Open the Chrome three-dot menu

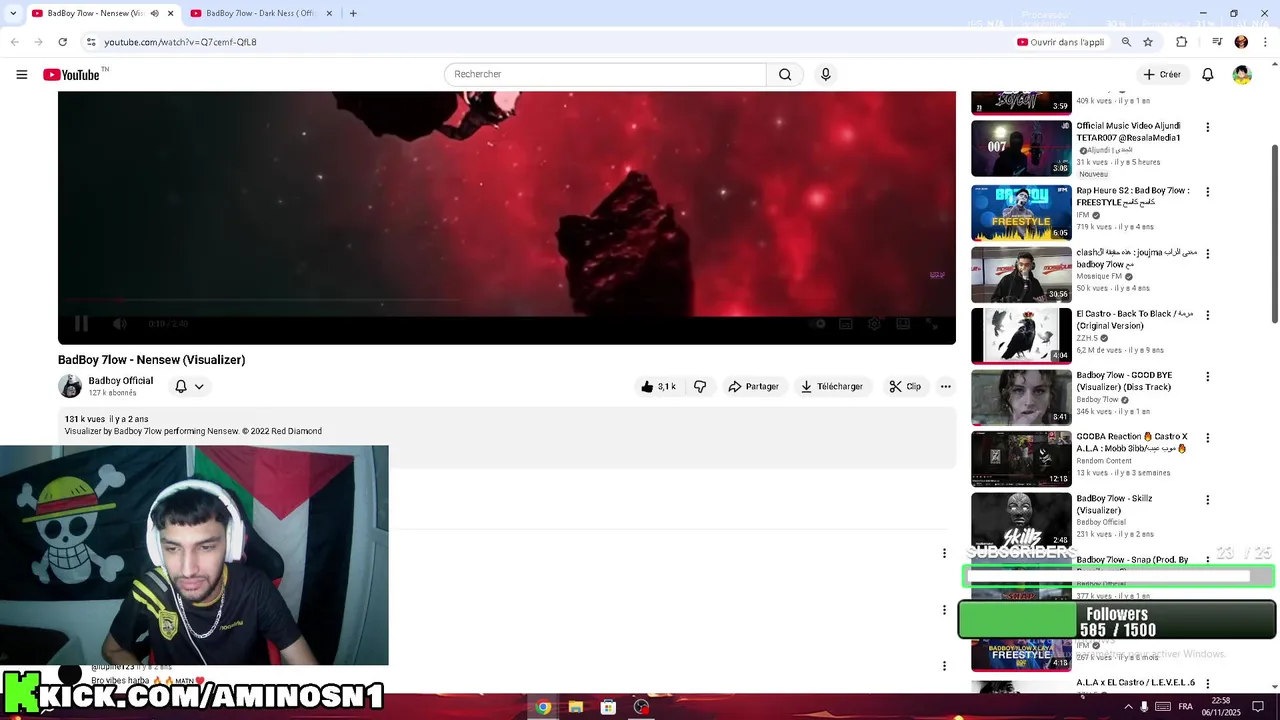(1266, 42)
